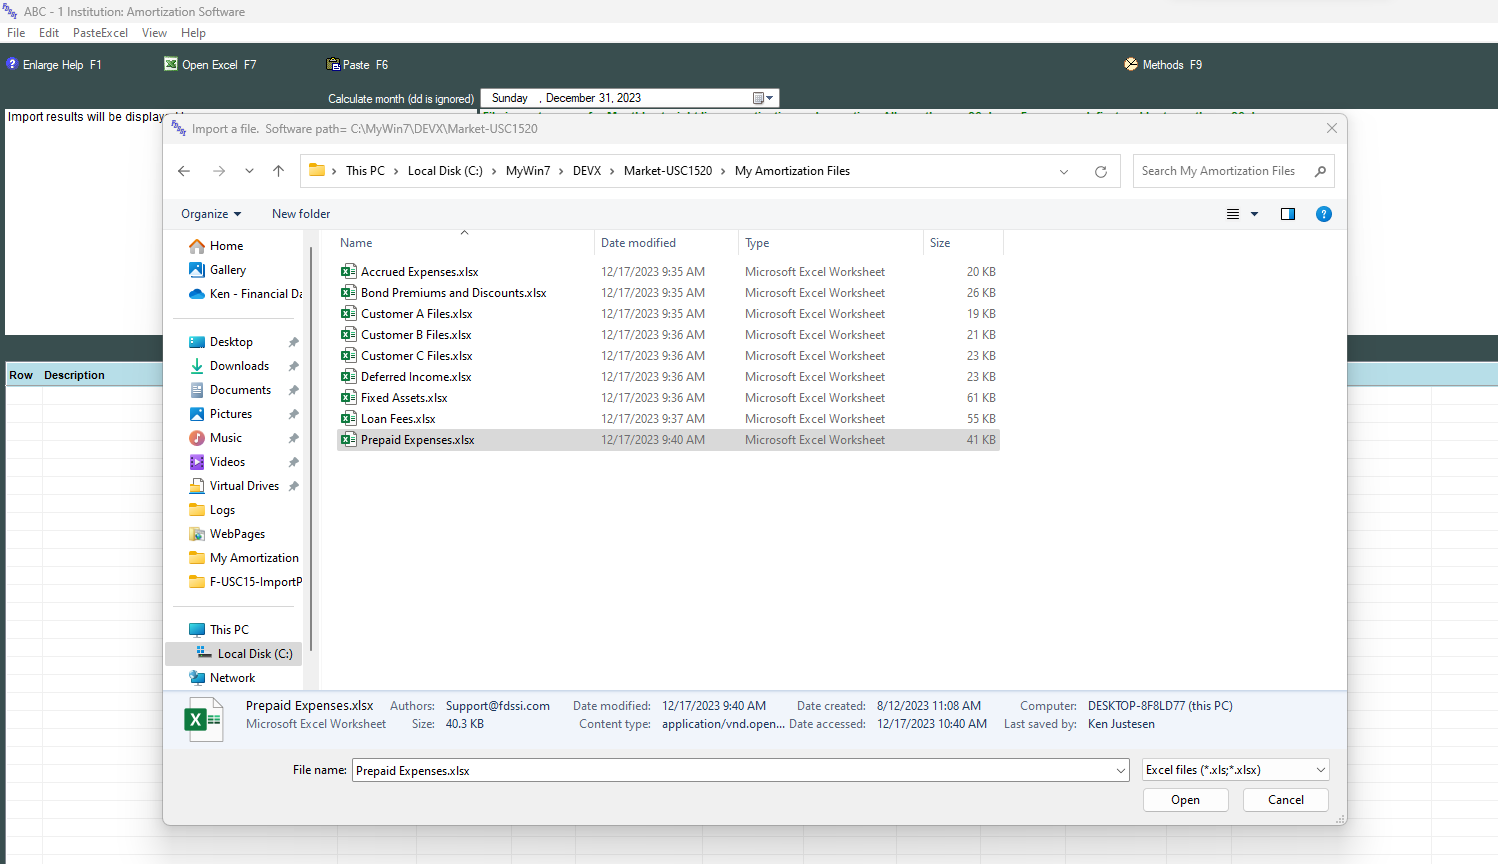Screen dimensions: 1498x864
Task: Open WebPages folder in navigation pane
Action: pos(237,534)
